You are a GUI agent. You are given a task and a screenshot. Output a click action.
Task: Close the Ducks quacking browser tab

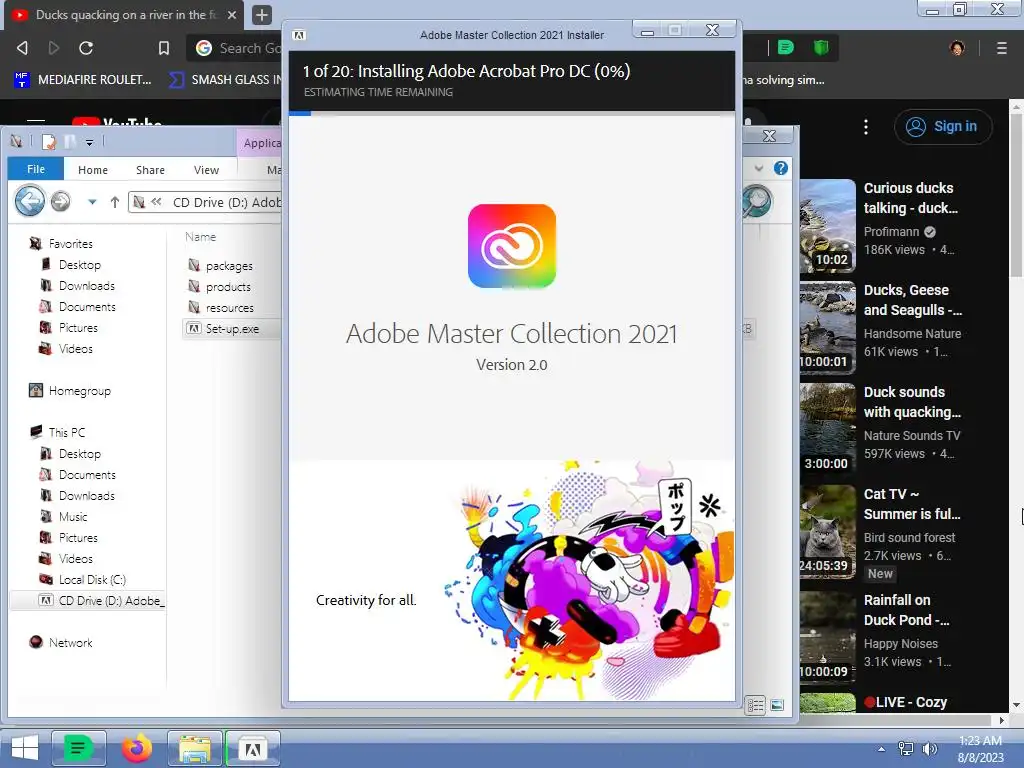pos(232,14)
